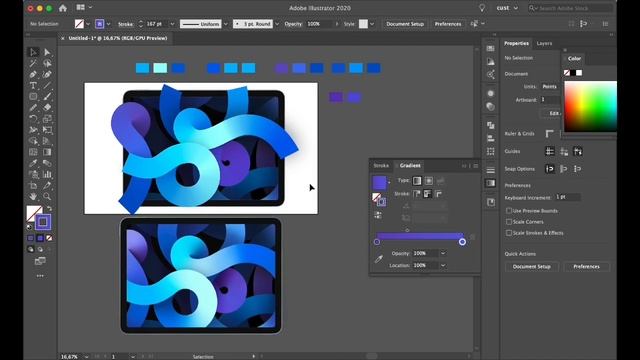Click lower iPad artwork on canvas
The width and height of the screenshot is (640, 360).
pos(200,276)
